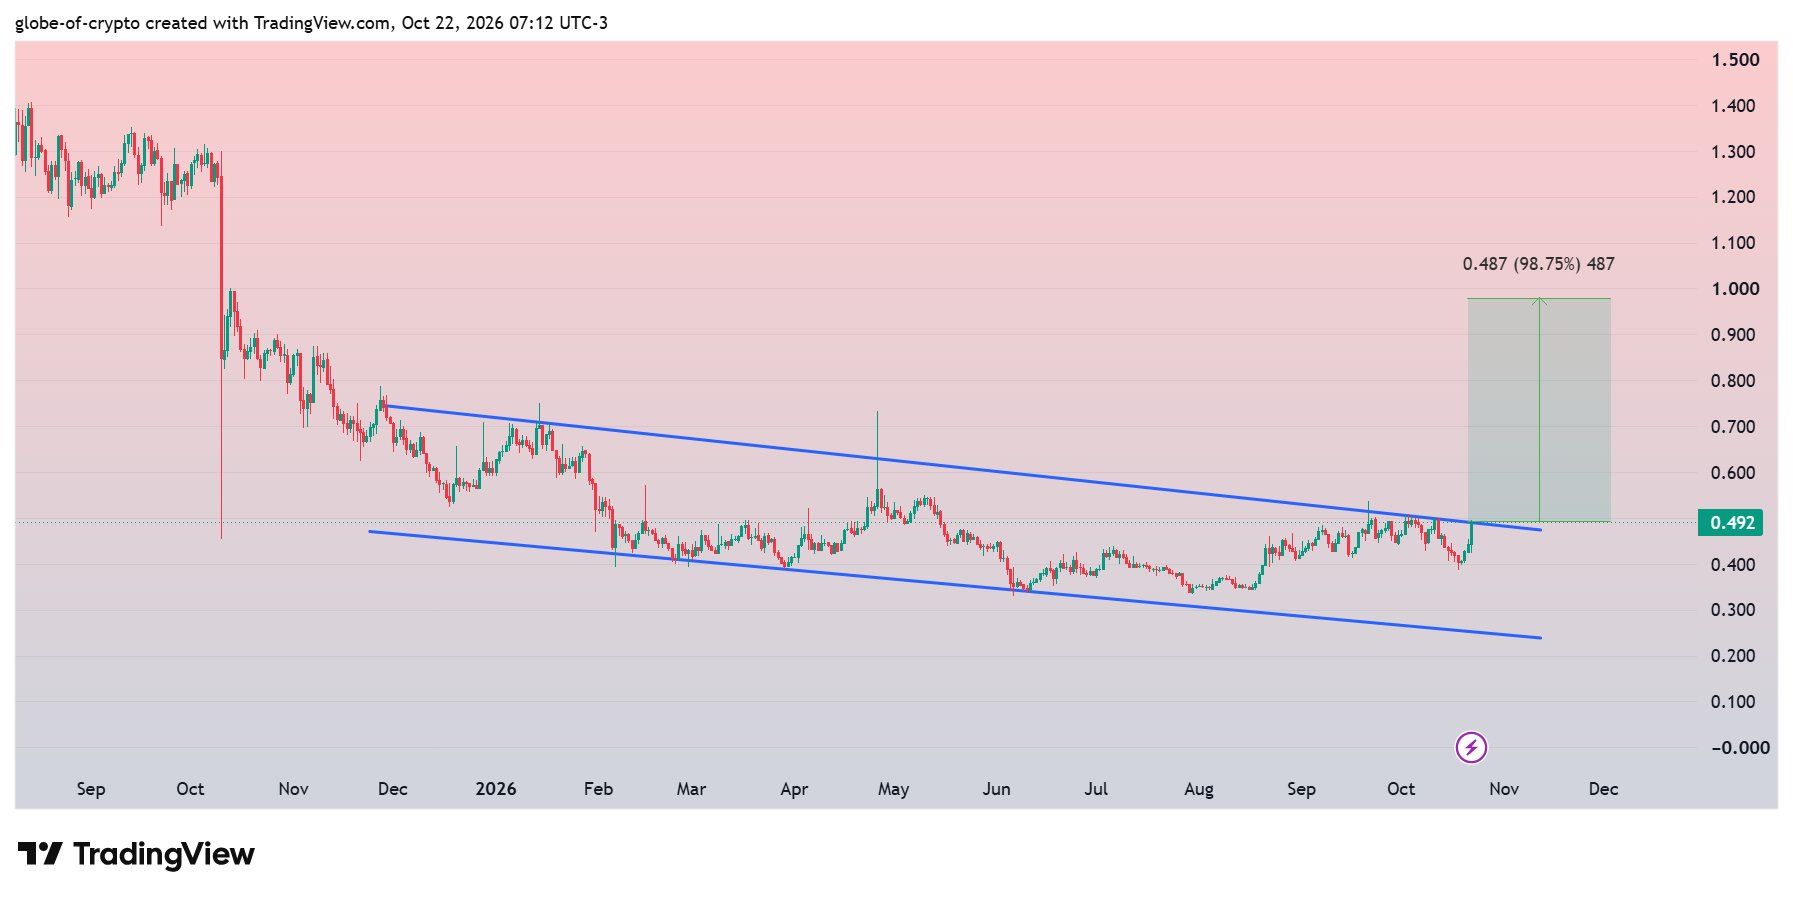Select the "0.200" price axis value

tap(1735, 656)
